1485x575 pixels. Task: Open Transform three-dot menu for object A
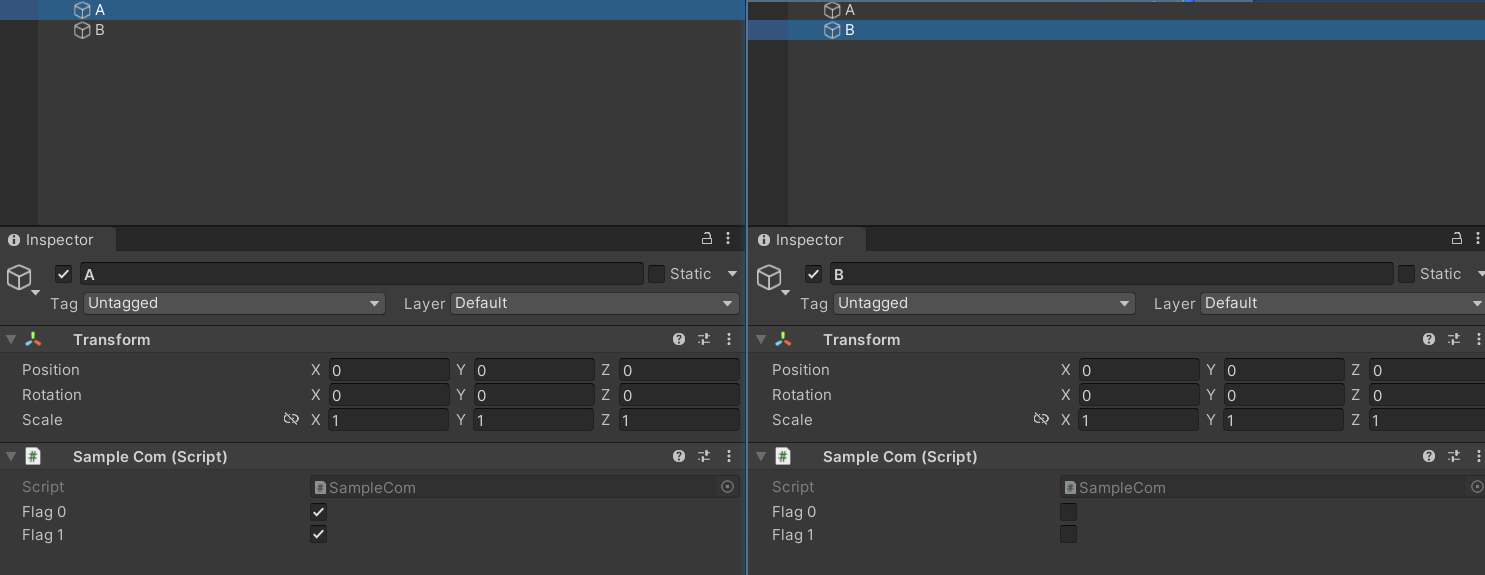[x=729, y=340]
